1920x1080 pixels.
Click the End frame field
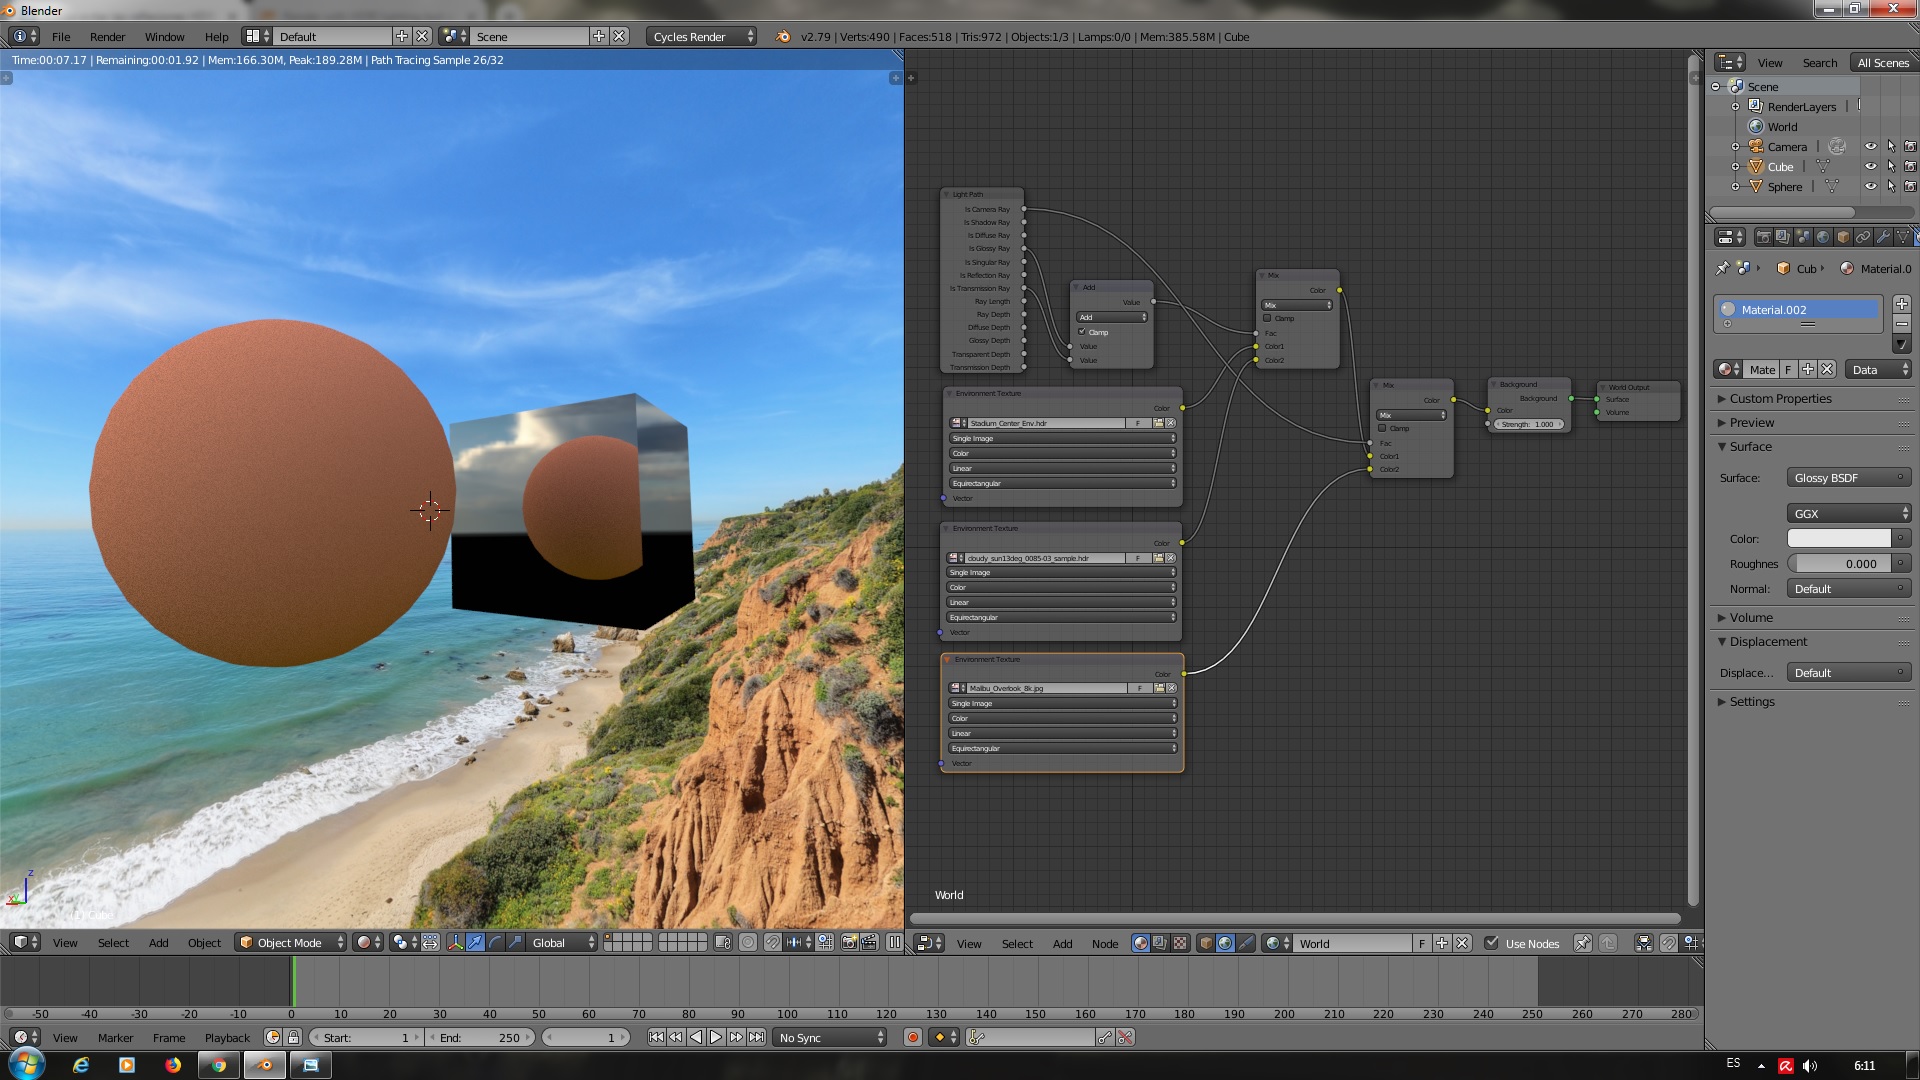[x=480, y=1037]
